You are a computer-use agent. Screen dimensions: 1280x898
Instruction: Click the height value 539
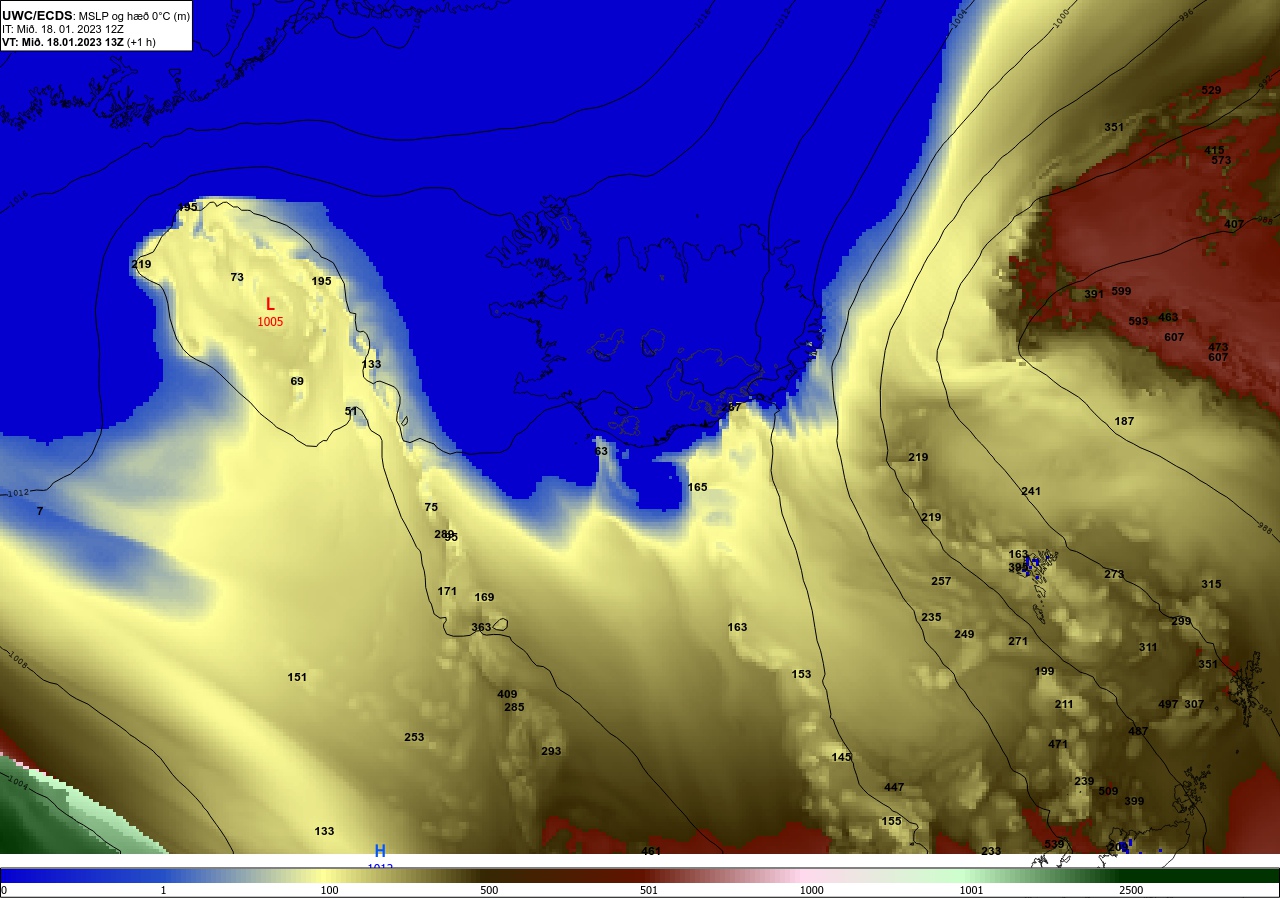tap(1054, 845)
